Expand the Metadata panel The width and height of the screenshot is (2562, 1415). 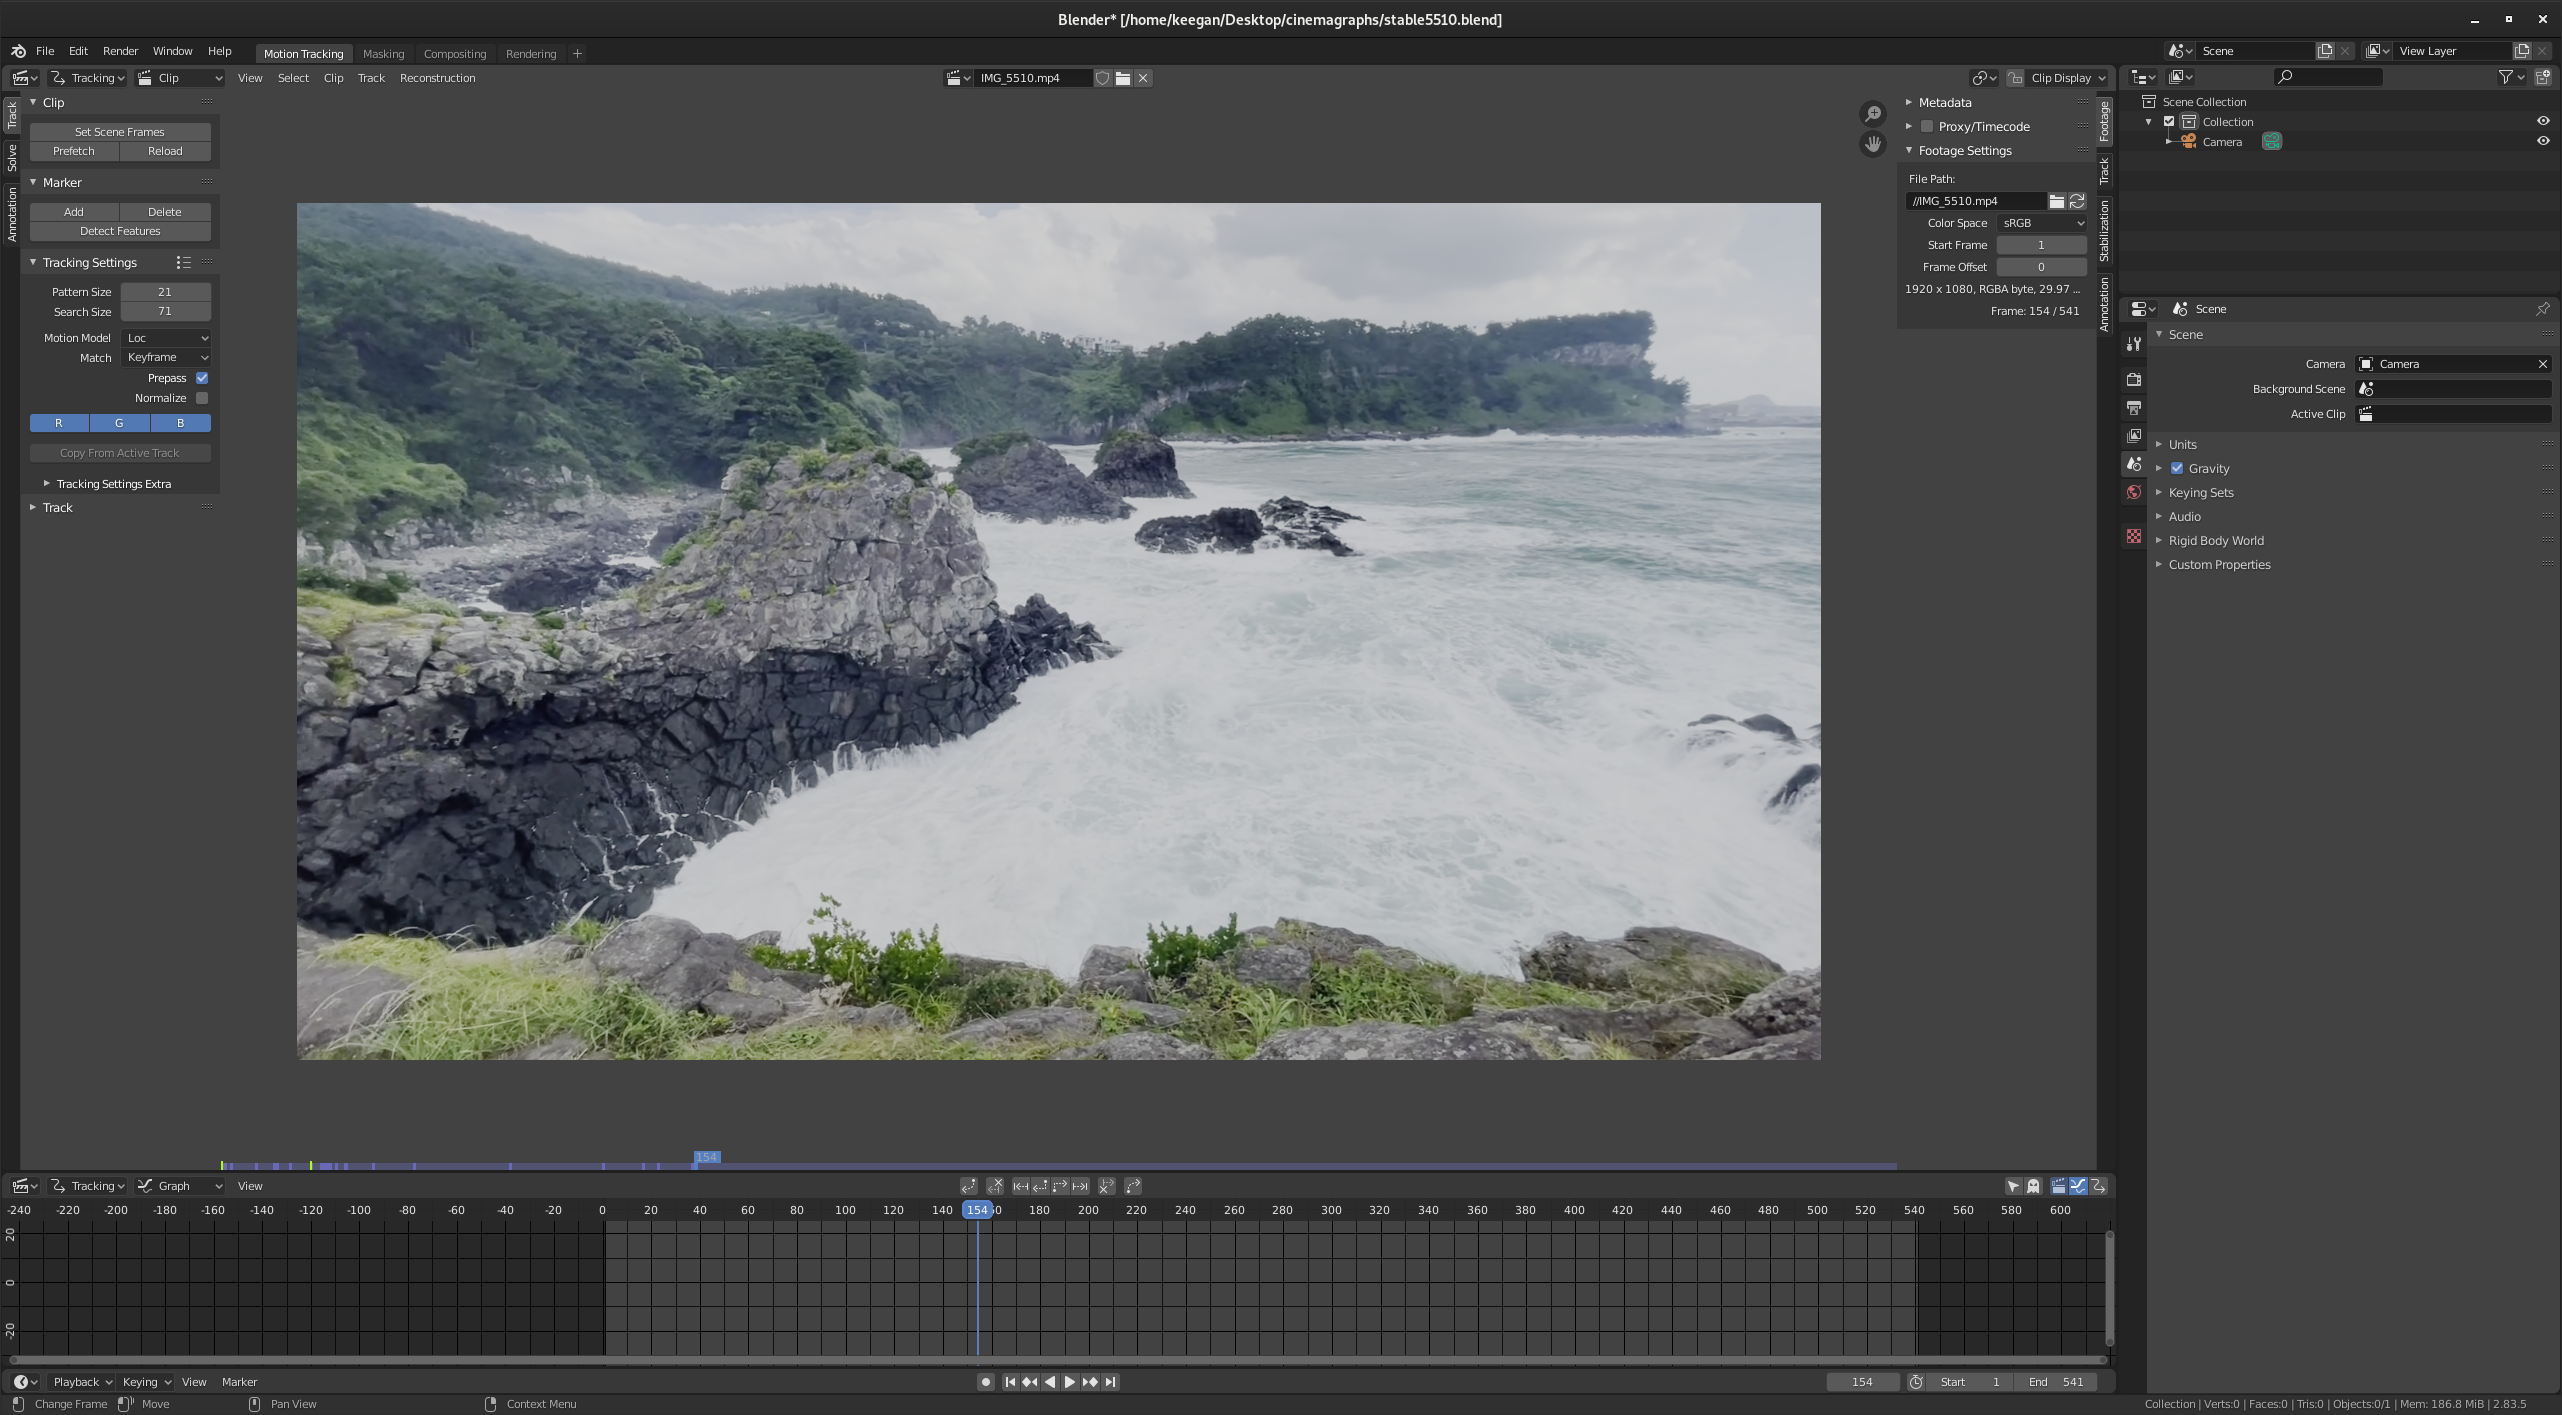1944,103
